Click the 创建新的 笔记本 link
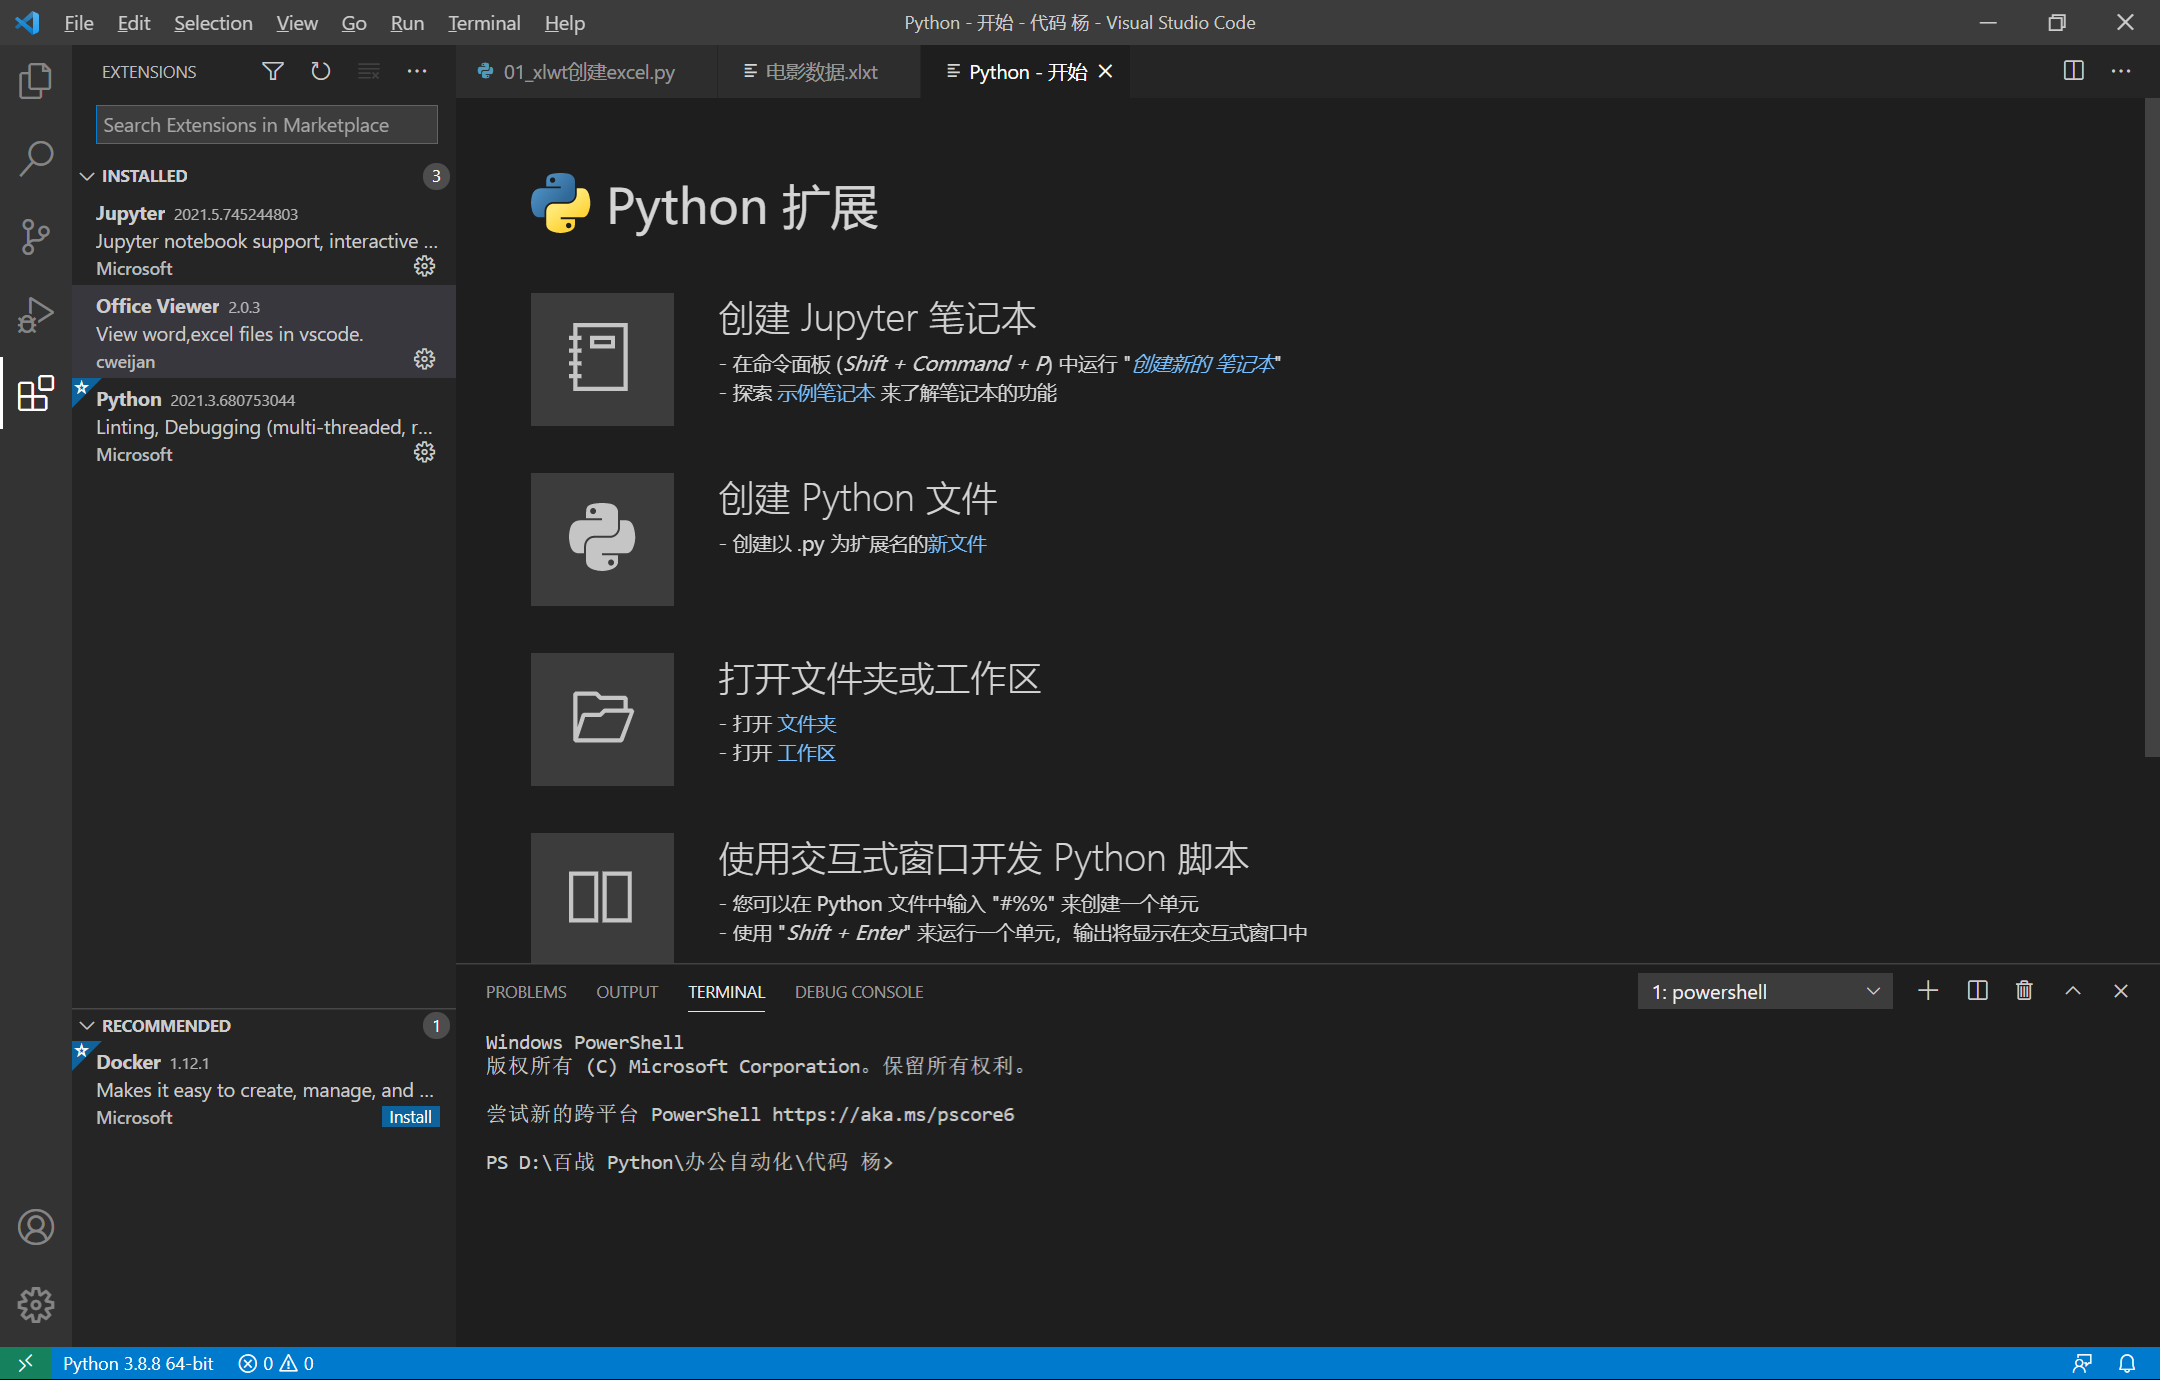 click(1203, 364)
